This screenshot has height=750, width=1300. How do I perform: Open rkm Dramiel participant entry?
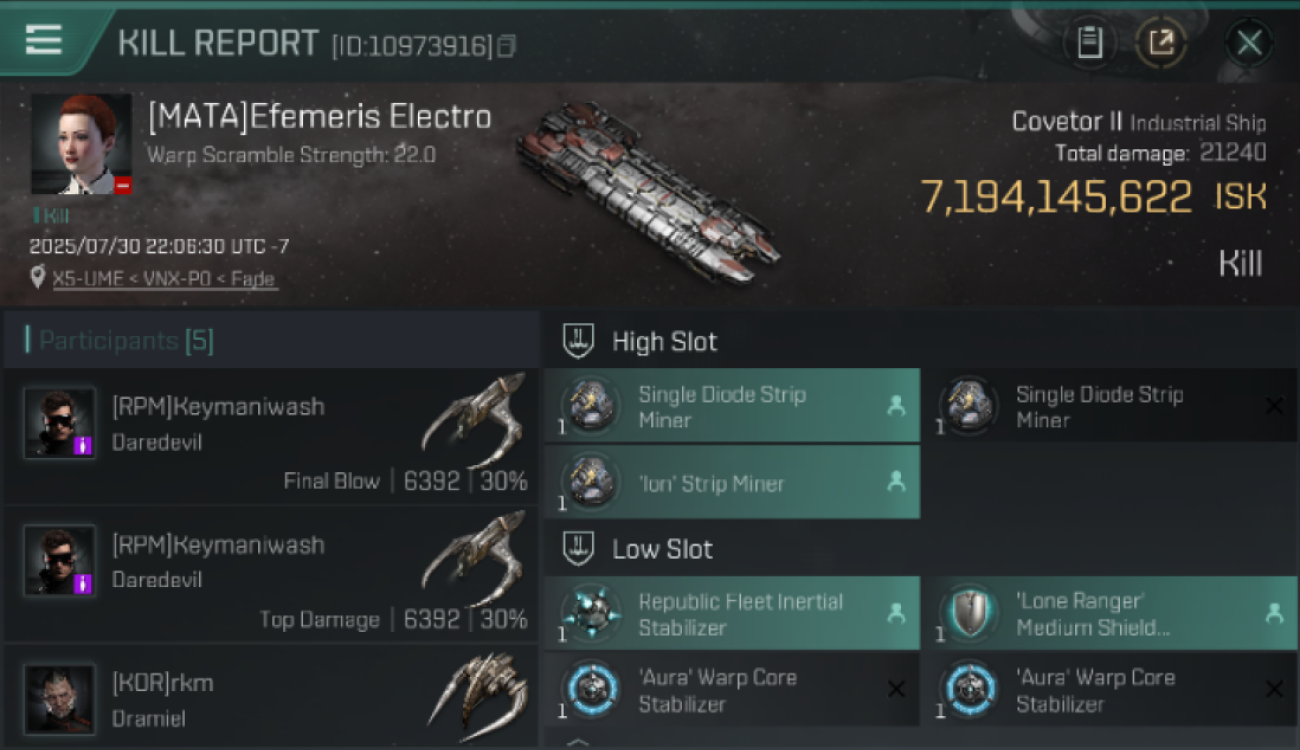271,697
